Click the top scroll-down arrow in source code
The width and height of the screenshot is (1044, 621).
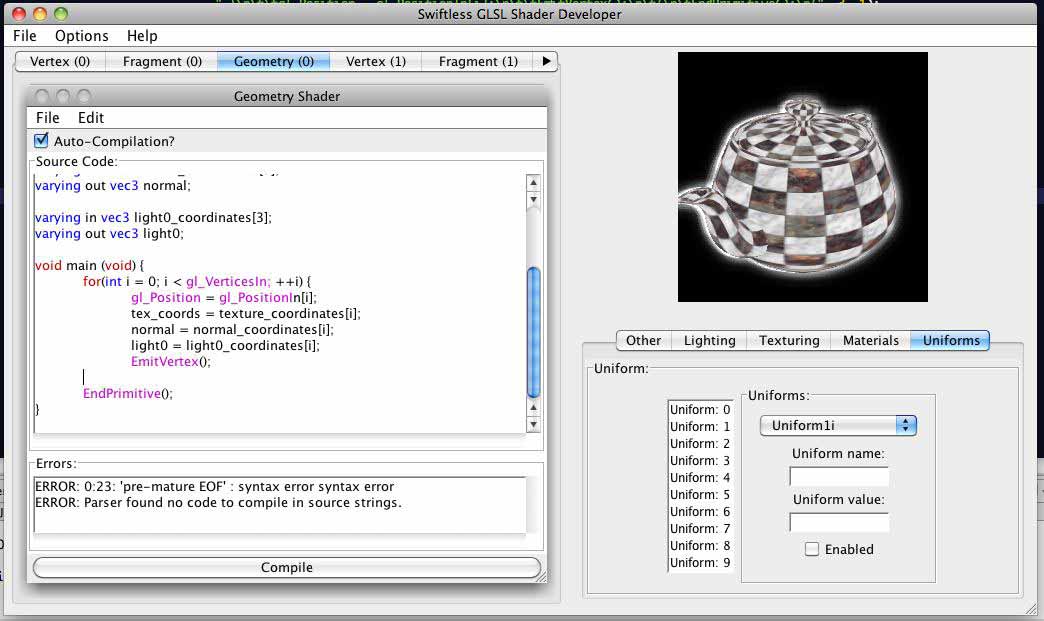click(533, 200)
